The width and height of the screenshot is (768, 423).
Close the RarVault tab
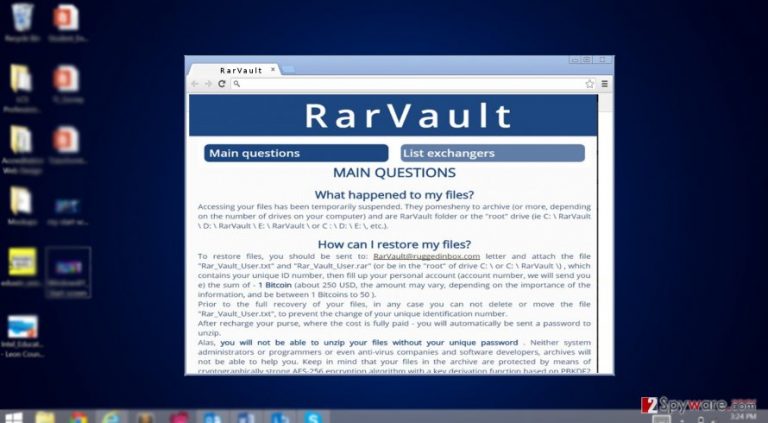(x=273, y=70)
